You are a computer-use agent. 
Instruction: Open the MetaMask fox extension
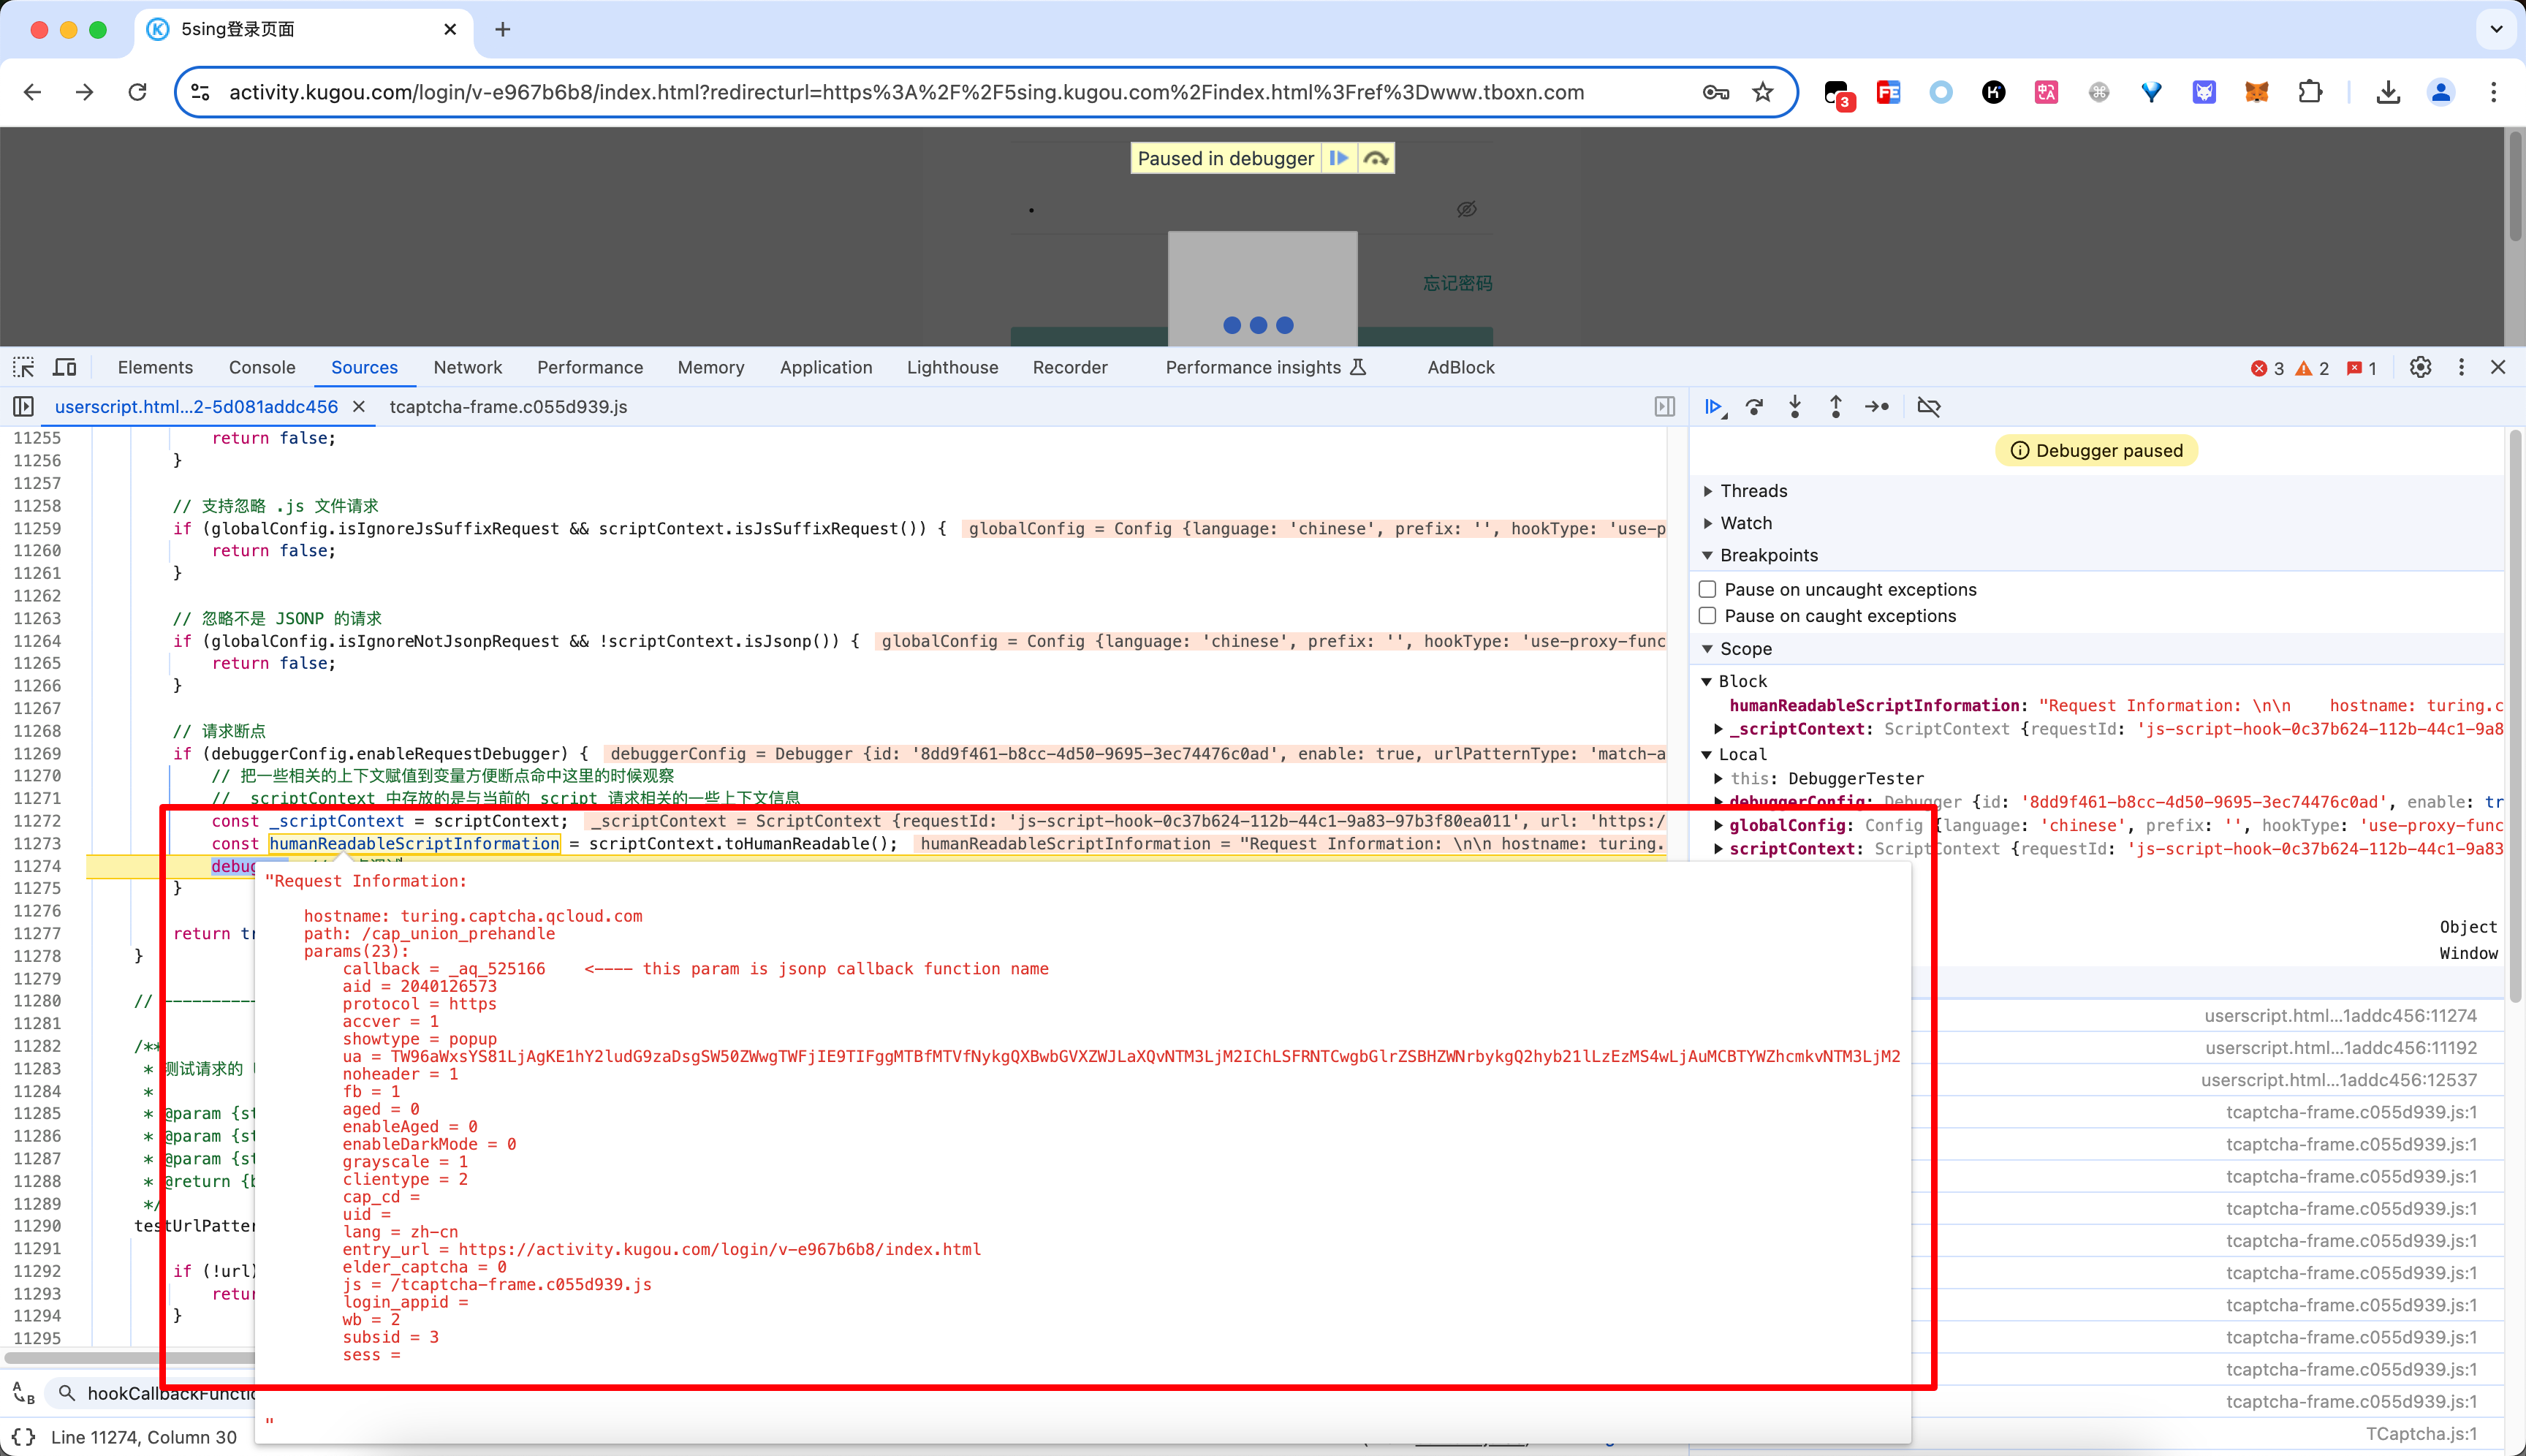[x=2257, y=92]
